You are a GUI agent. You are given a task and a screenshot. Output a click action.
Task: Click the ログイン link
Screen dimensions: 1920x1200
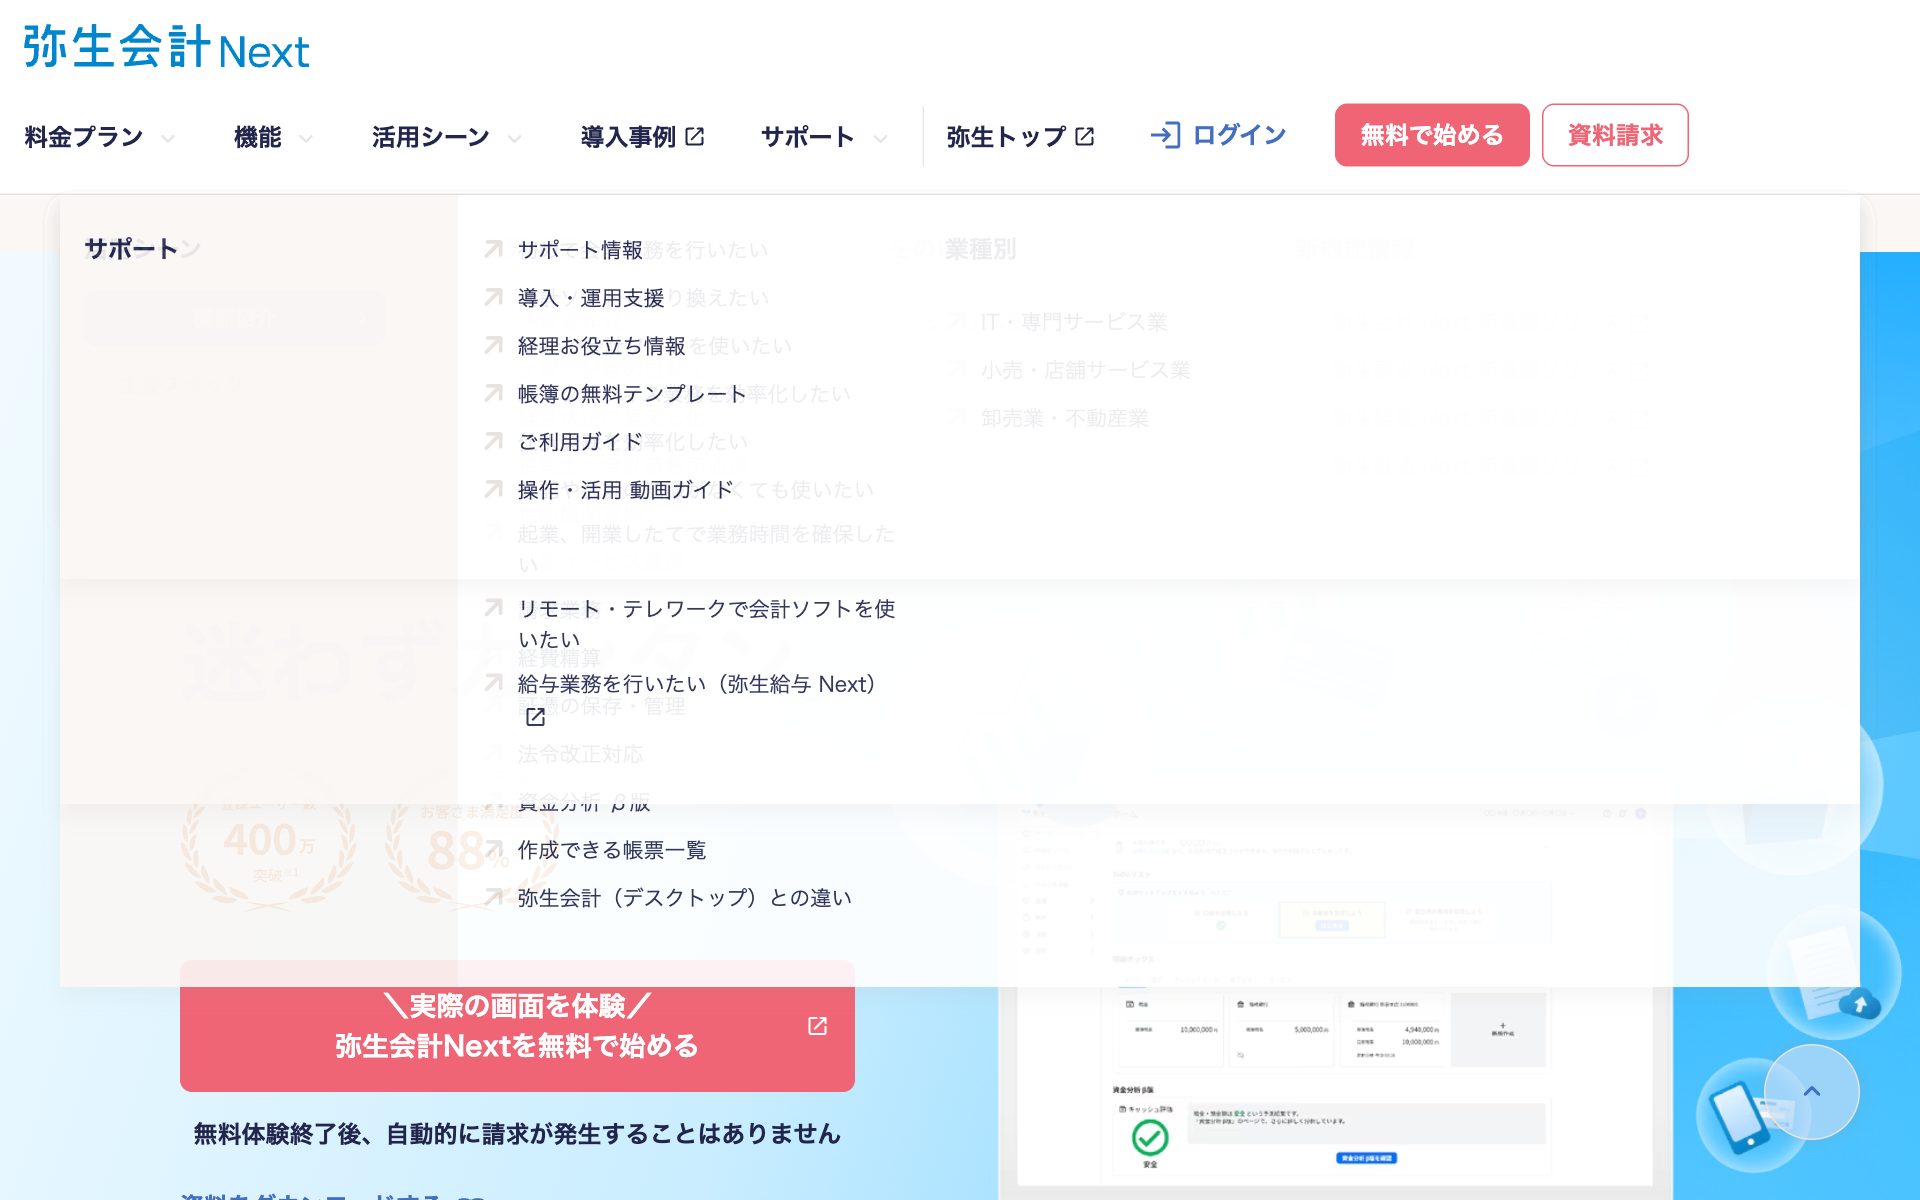click(1239, 135)
